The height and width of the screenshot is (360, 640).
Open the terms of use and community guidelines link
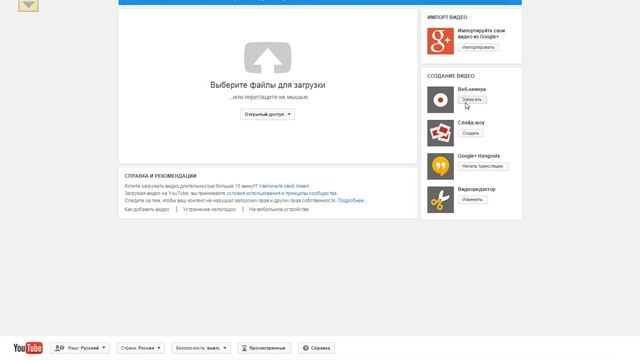[x=282, y=193]
